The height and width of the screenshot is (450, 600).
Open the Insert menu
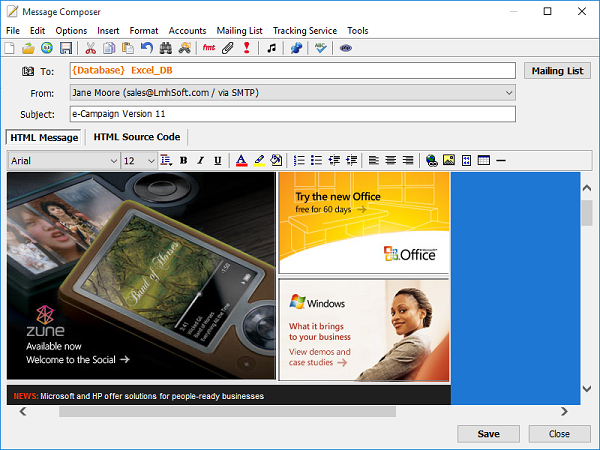(x=108, y=31)
